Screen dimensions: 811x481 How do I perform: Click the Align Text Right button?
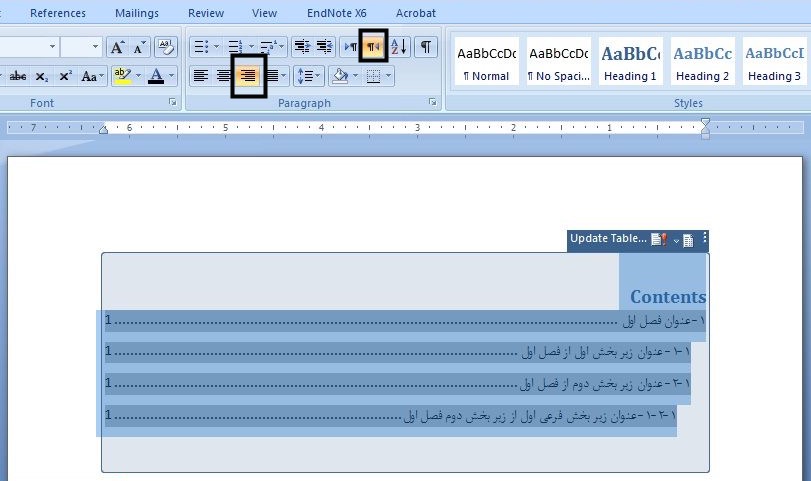click(x=248, y=76)
